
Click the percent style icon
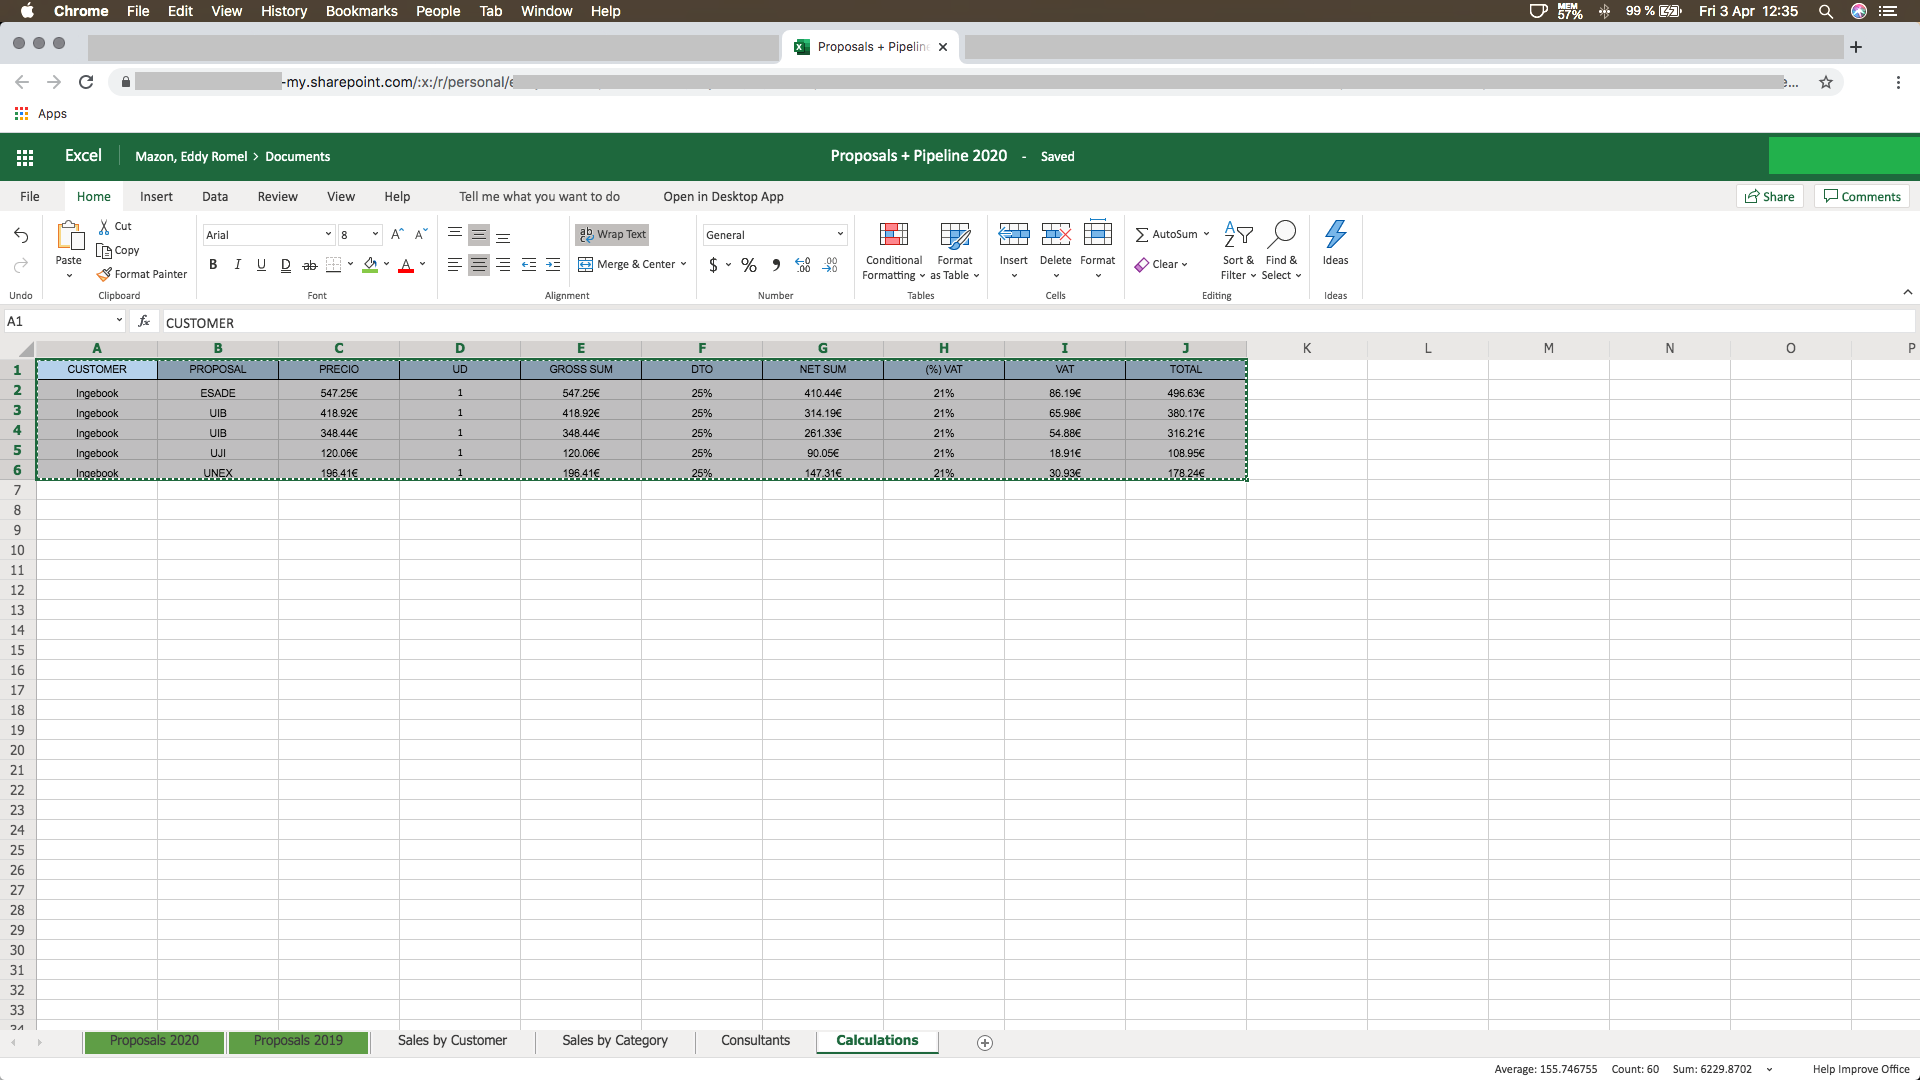pos(748,265)
